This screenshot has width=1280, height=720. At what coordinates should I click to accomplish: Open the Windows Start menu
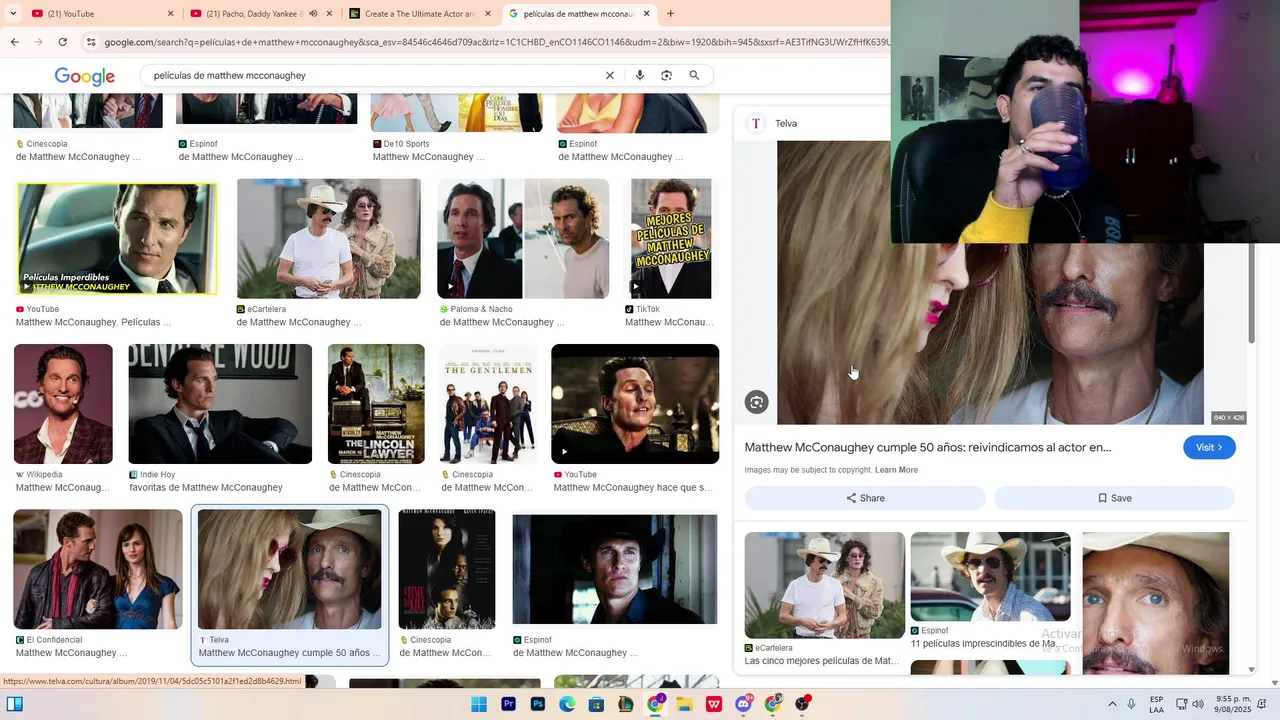pyautogui.click(x=479, y=704)
